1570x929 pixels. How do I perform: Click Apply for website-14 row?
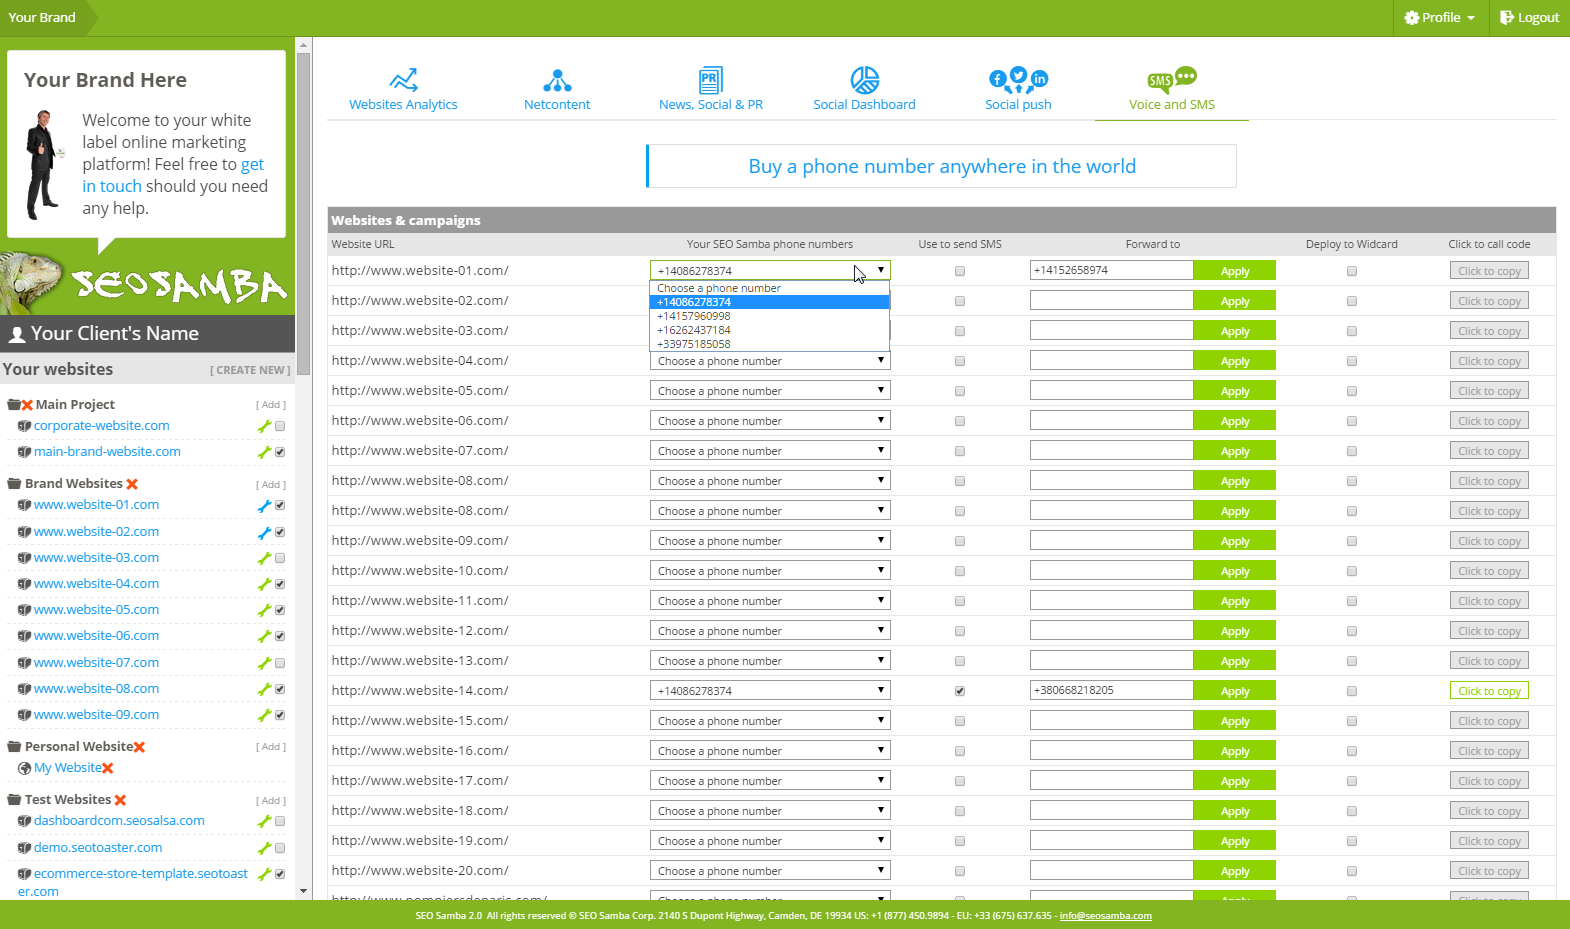(x=1235, y=691)
